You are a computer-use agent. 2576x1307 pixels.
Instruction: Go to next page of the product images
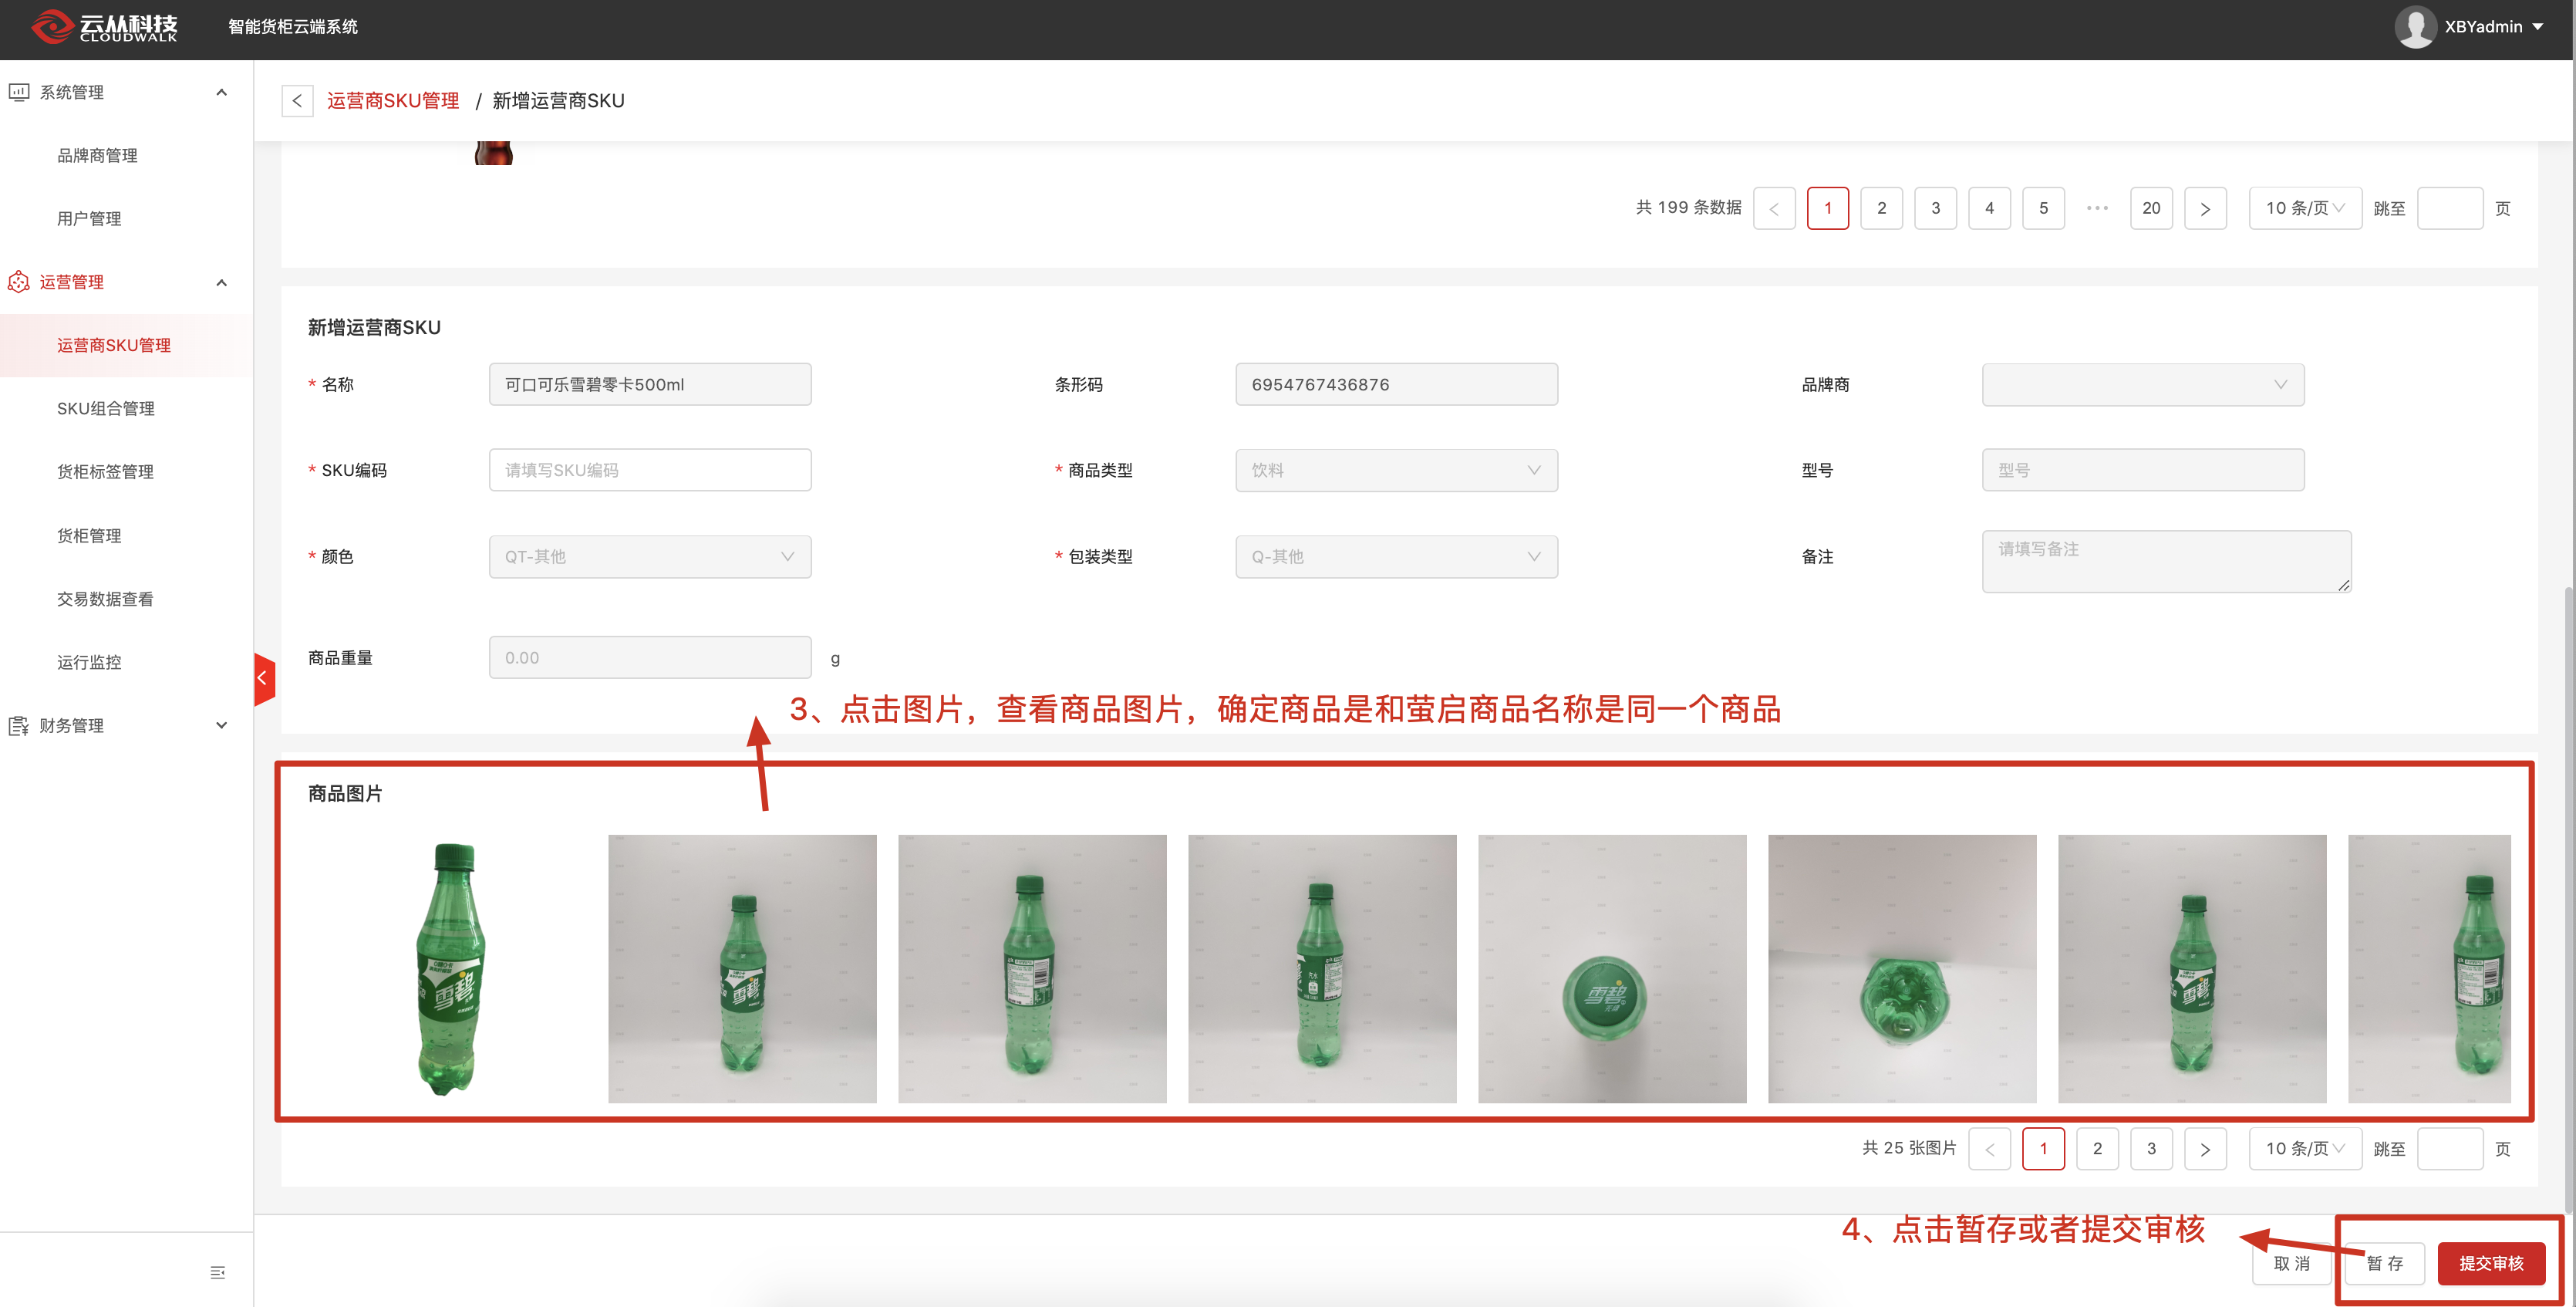pyautogui.click(x=2205, y=1149)
